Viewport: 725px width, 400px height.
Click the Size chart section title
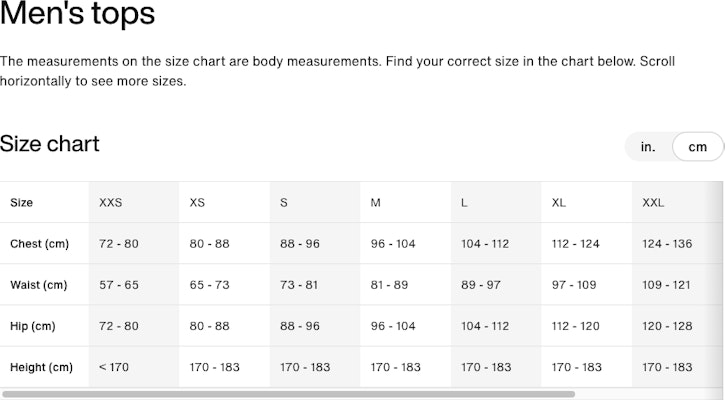click(50, 143)
